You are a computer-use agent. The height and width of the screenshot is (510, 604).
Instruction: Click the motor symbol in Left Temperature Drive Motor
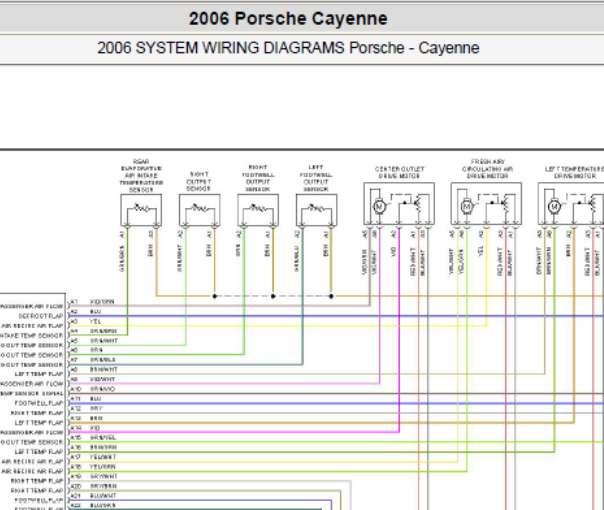554,207
